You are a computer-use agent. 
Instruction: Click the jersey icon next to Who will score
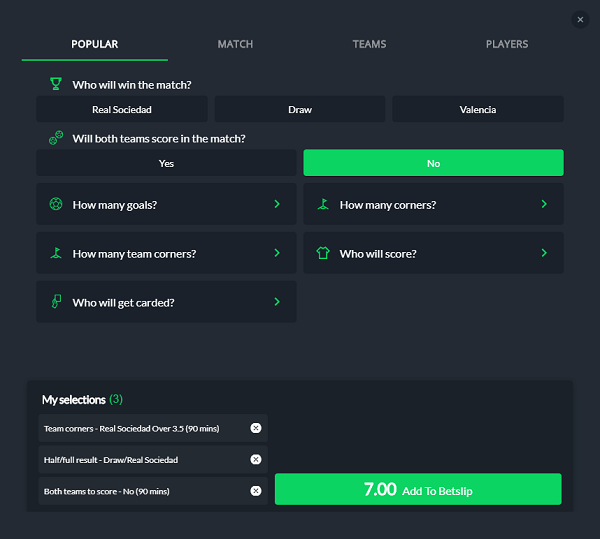pyautogui.click(x=323, y=253)
